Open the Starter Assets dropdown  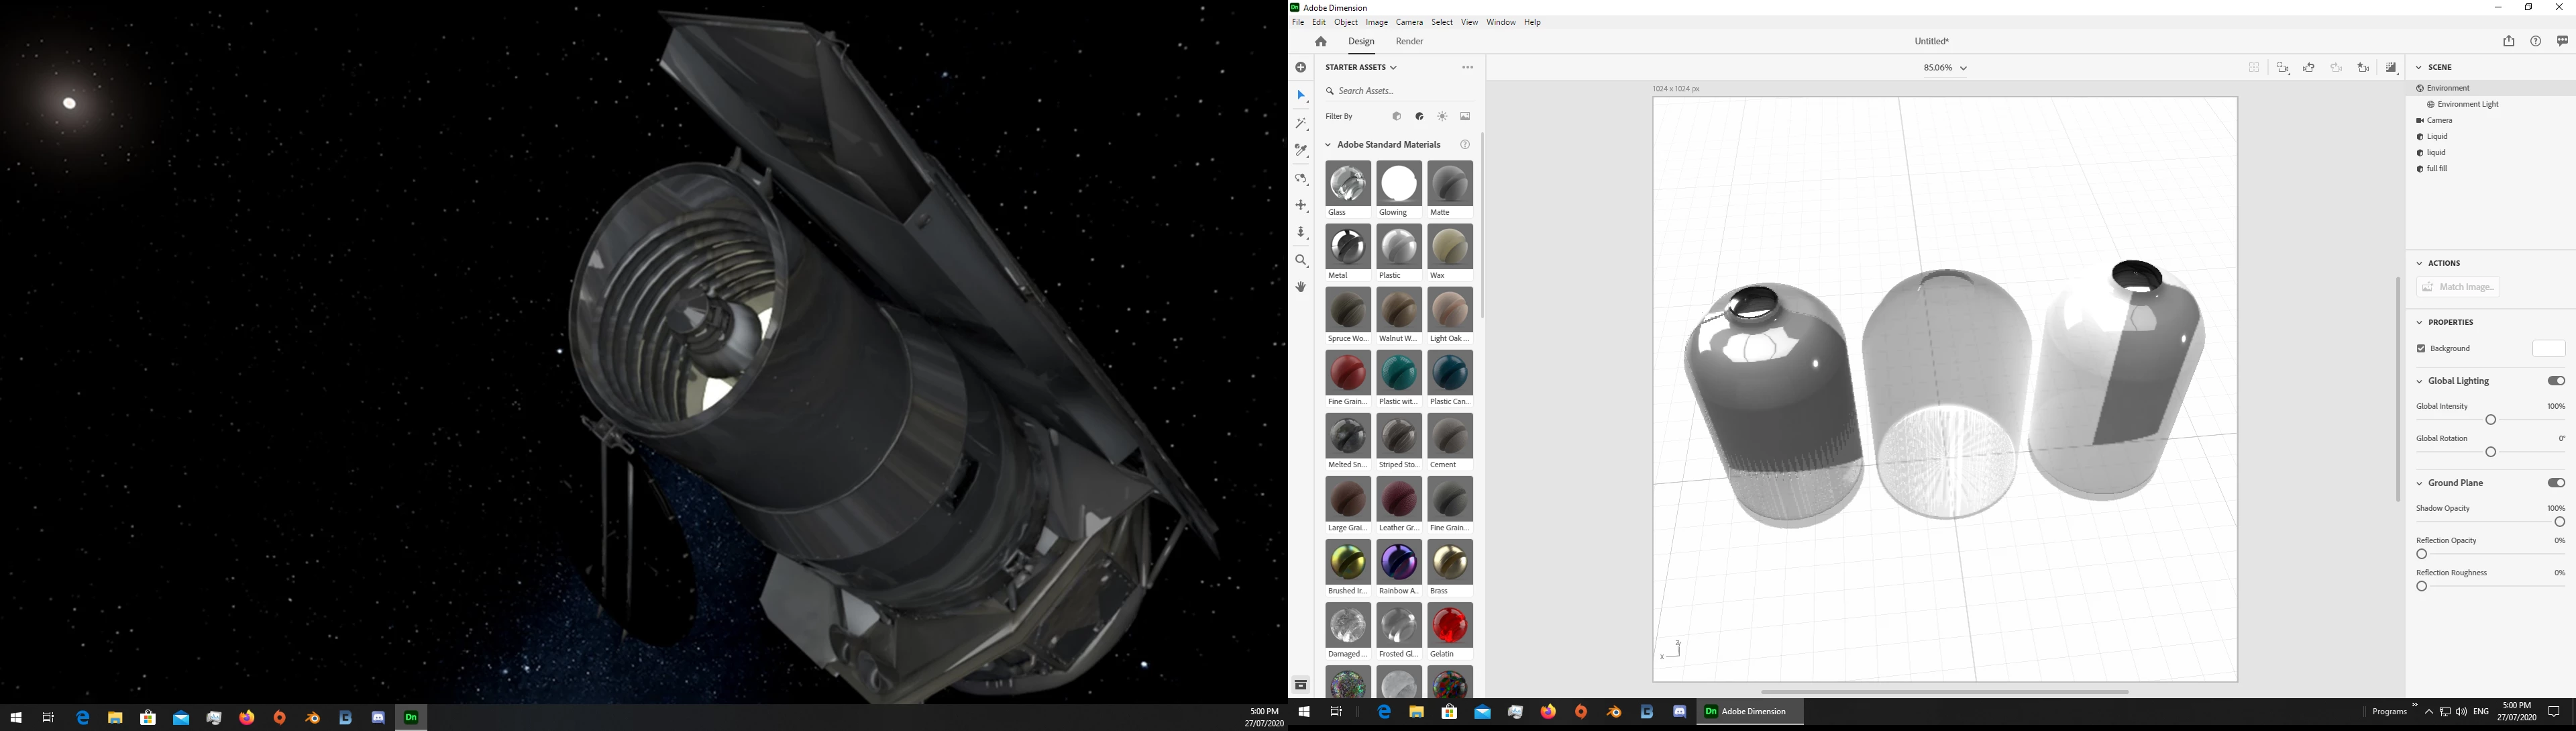pyautogui.click(x=1361, y=68)
